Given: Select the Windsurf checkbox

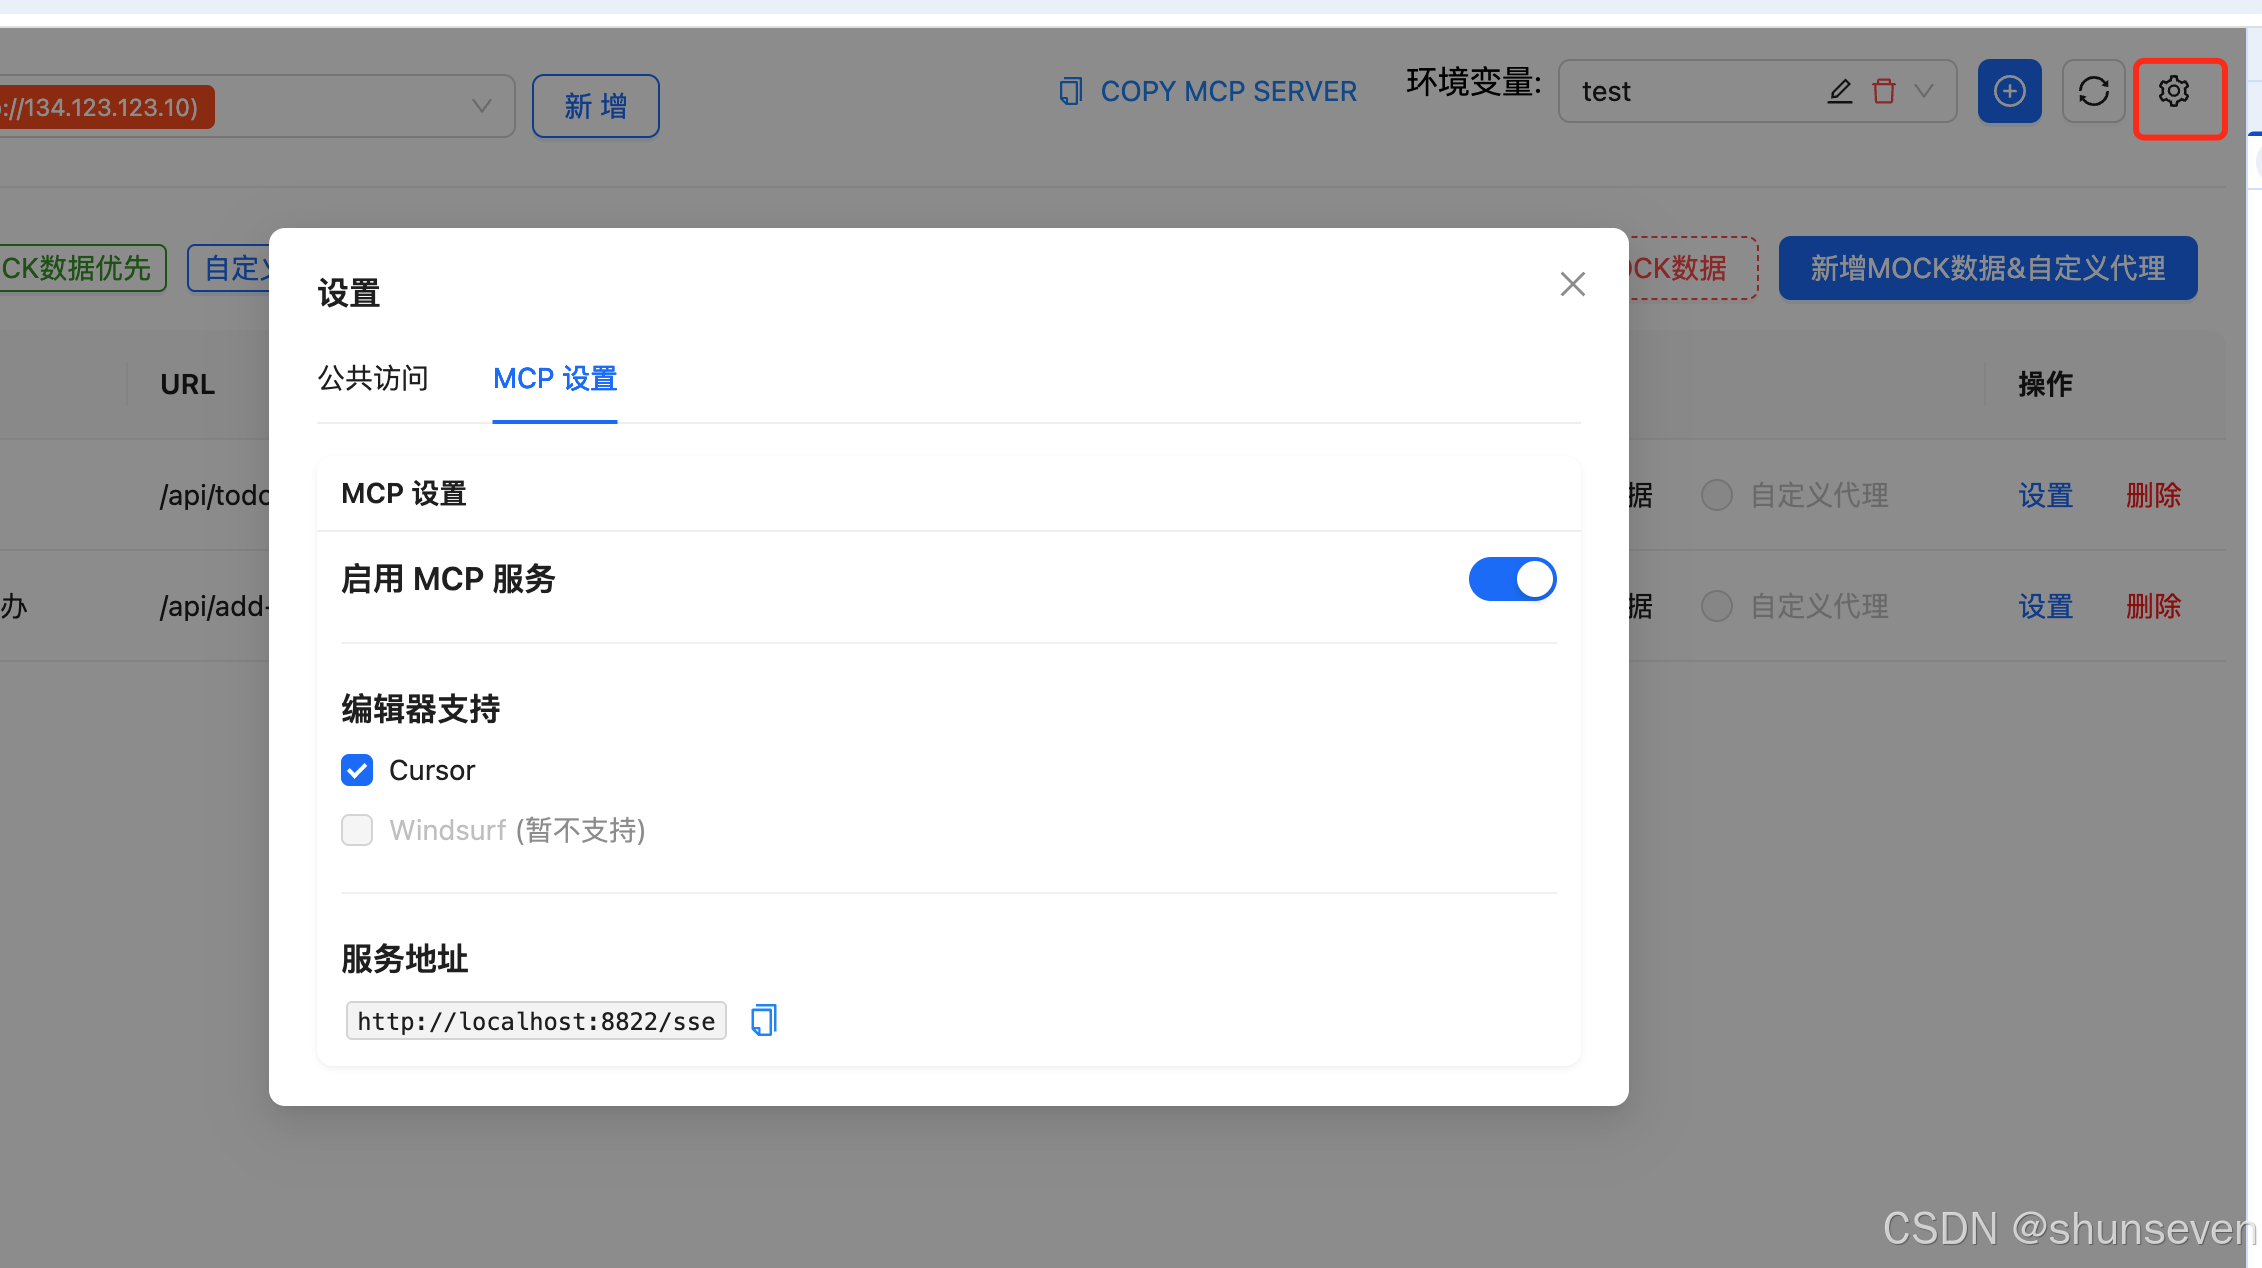Looking at the screenshot, I should tap(356, 830).
